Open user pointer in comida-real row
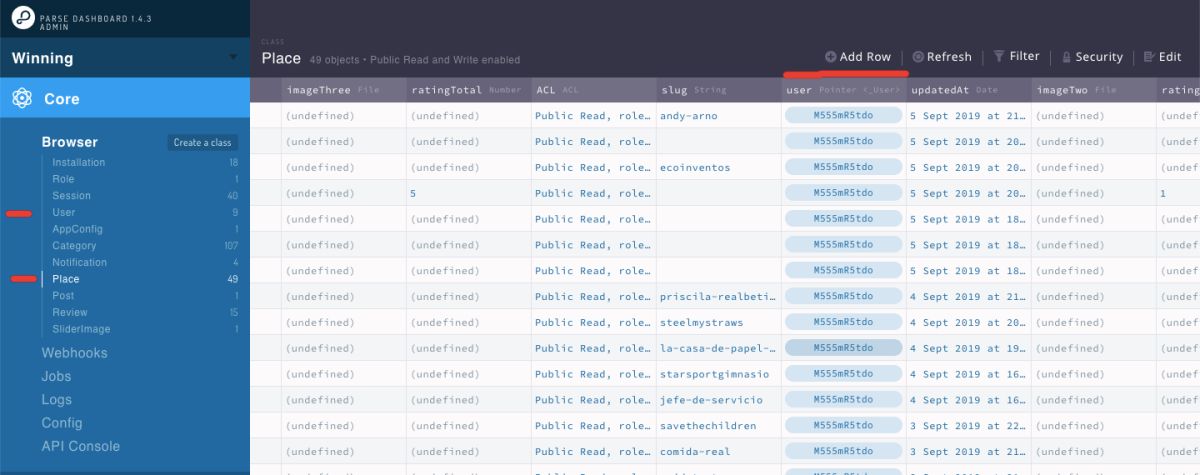 [x=844, y=451]
